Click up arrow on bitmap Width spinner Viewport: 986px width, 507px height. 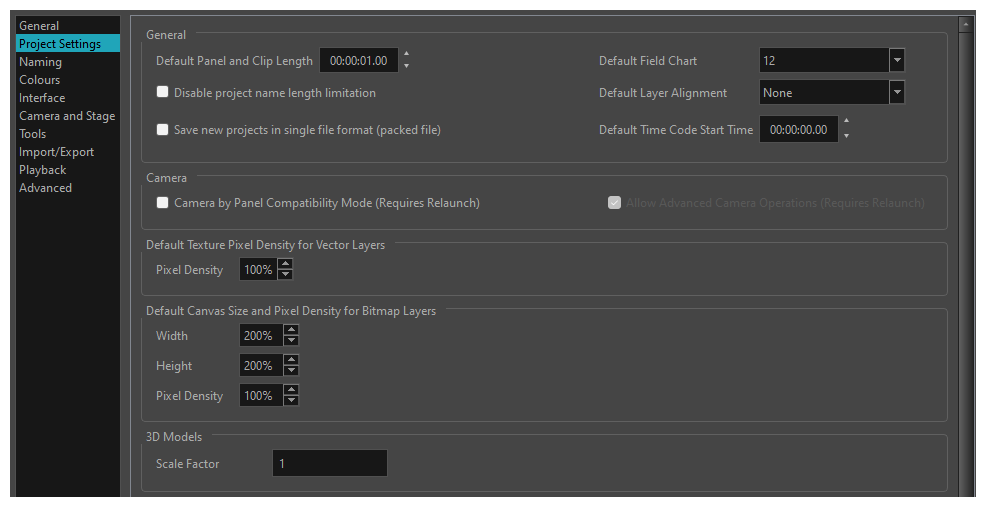(291, 330)
